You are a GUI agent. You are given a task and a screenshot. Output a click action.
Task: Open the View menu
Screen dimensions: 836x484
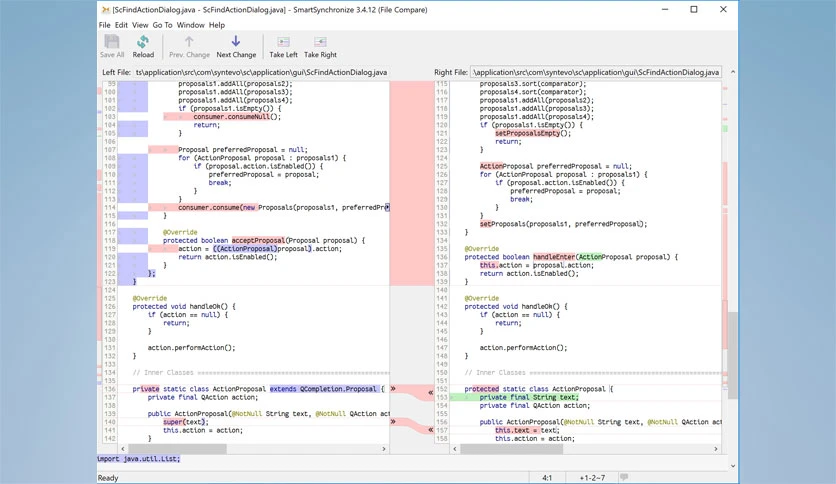coord(140,25)
